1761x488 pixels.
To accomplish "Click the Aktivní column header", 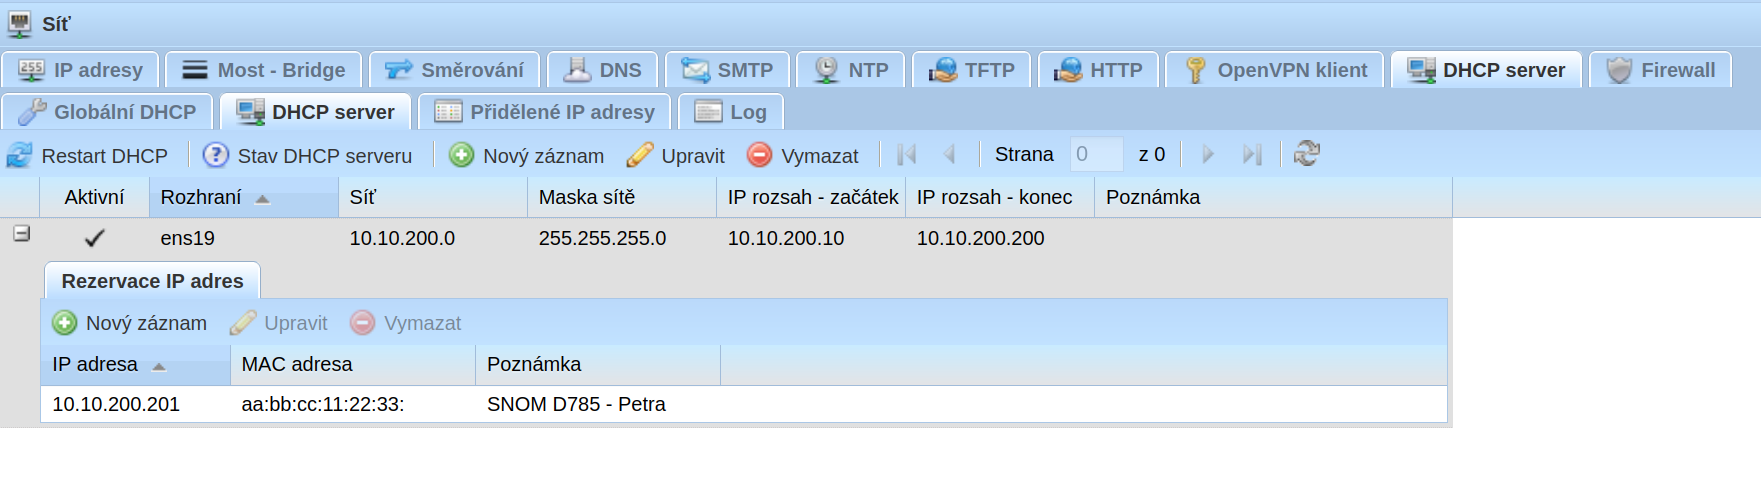I will (x=95, y=197).
